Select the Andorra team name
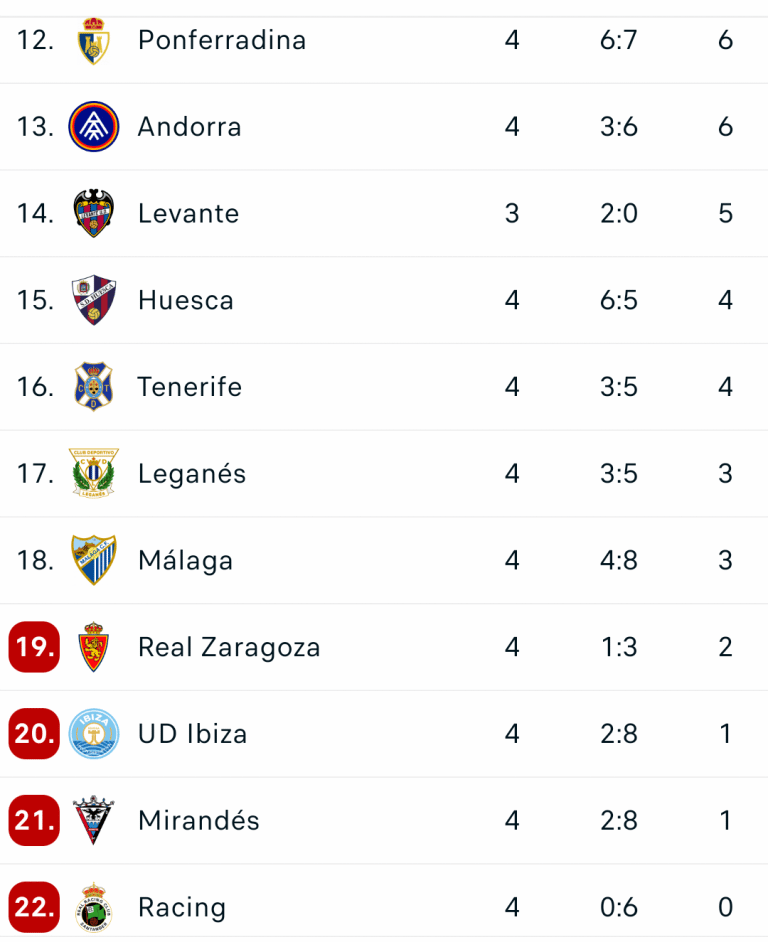 [x=189, y=127]
